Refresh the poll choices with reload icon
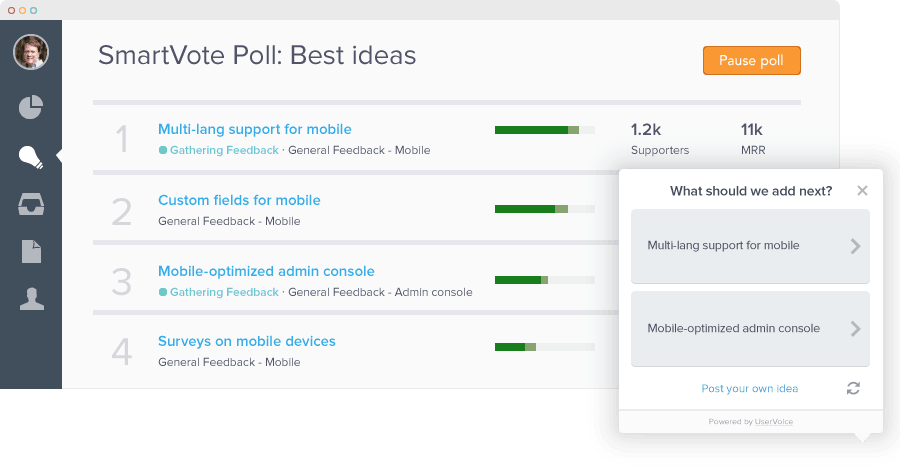 853,388
